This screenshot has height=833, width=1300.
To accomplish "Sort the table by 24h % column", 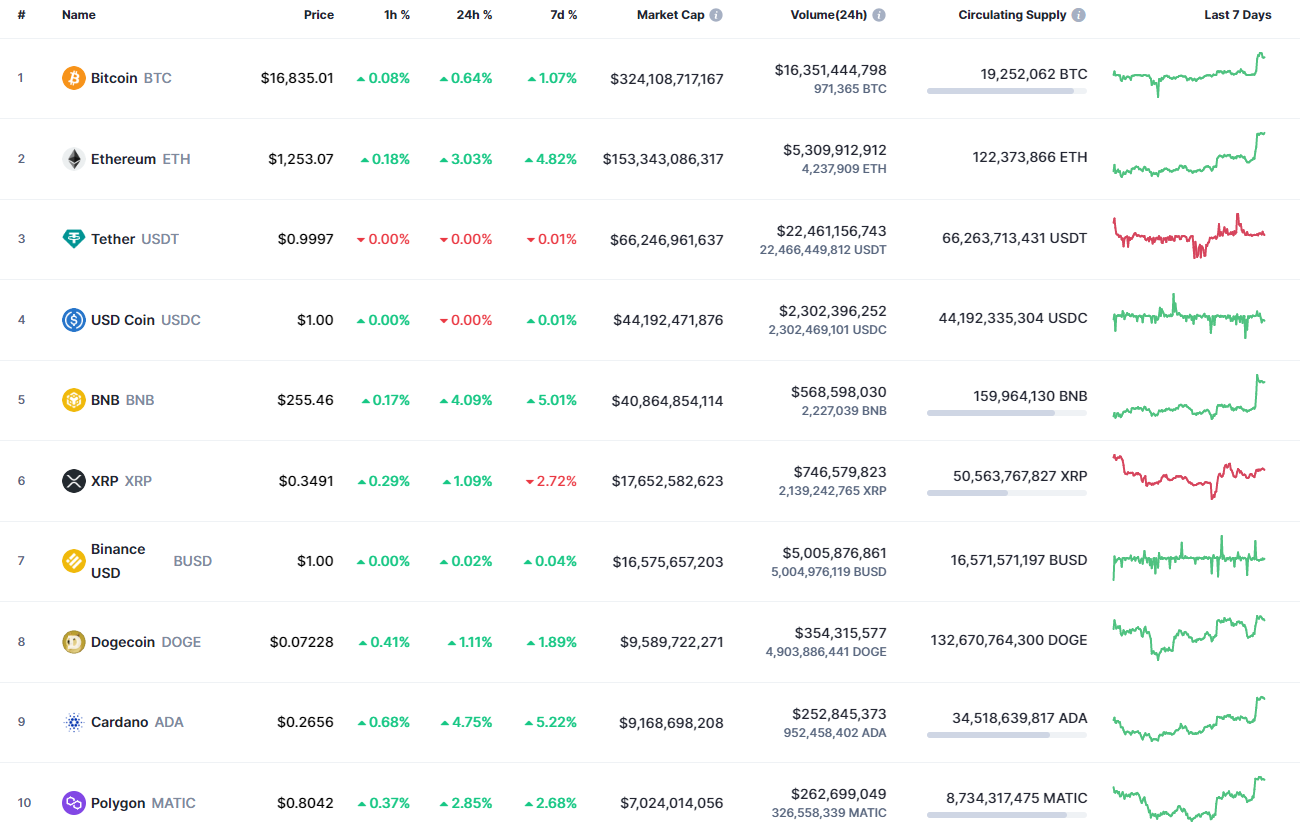I will [474, 14].
